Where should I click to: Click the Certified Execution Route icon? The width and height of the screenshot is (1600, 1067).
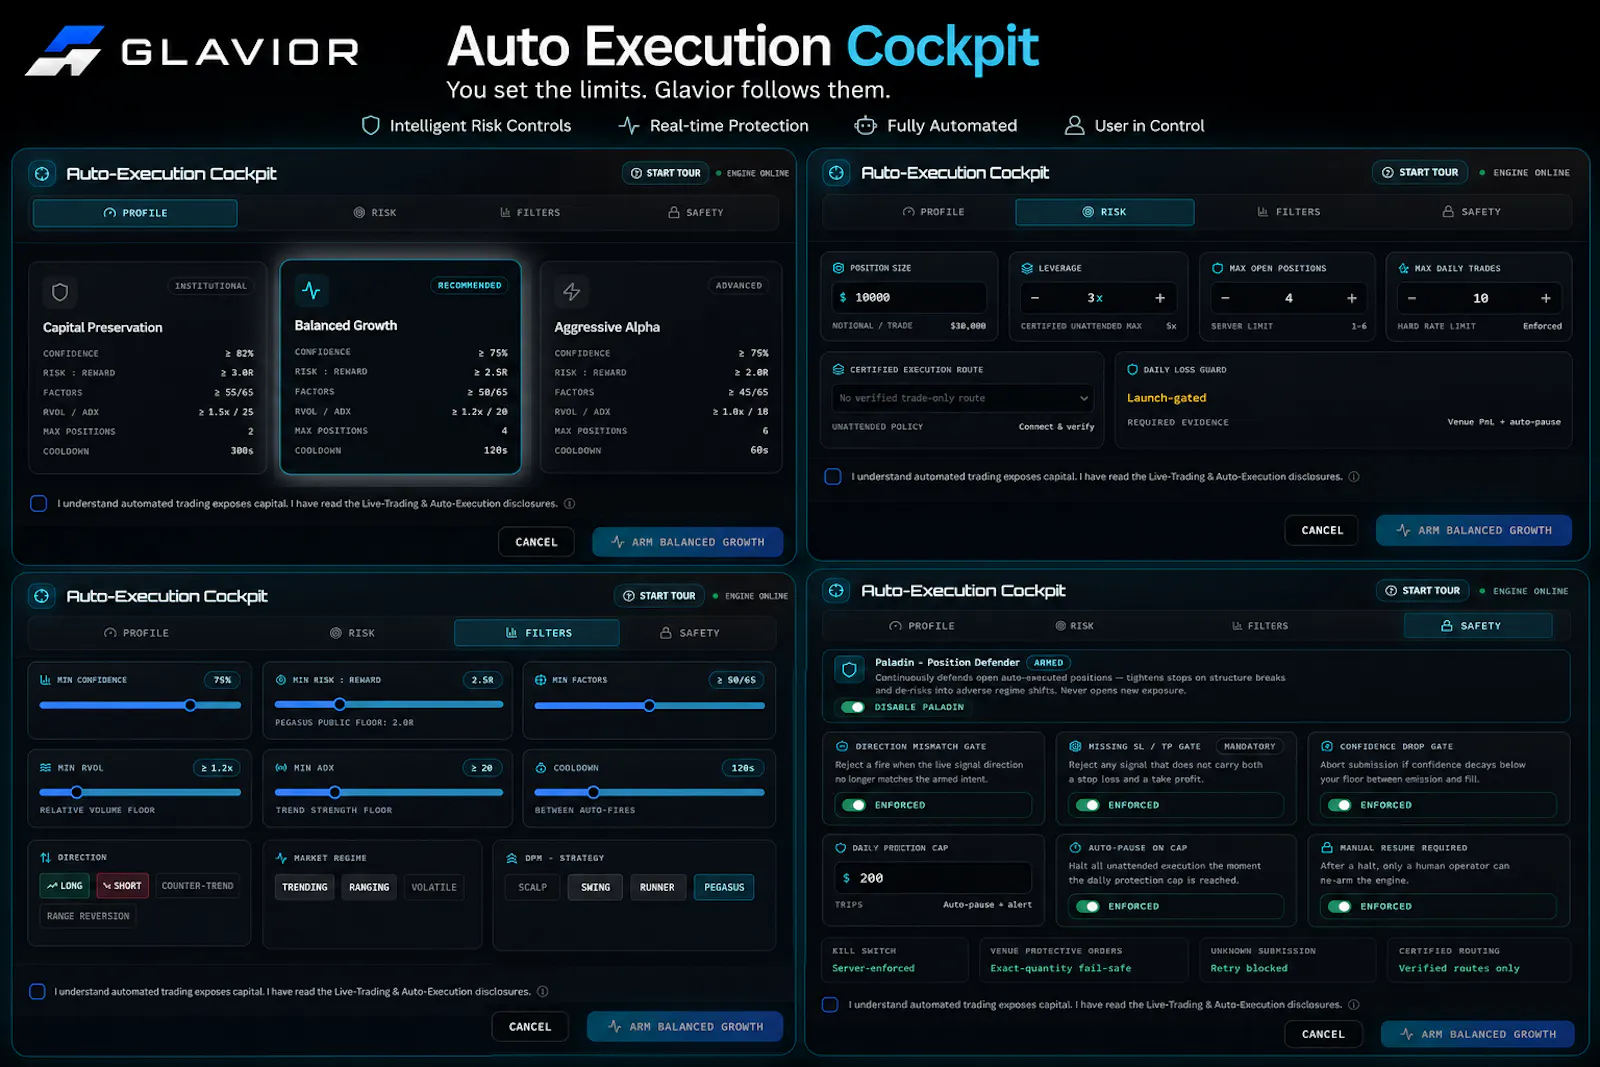point(838,369)
